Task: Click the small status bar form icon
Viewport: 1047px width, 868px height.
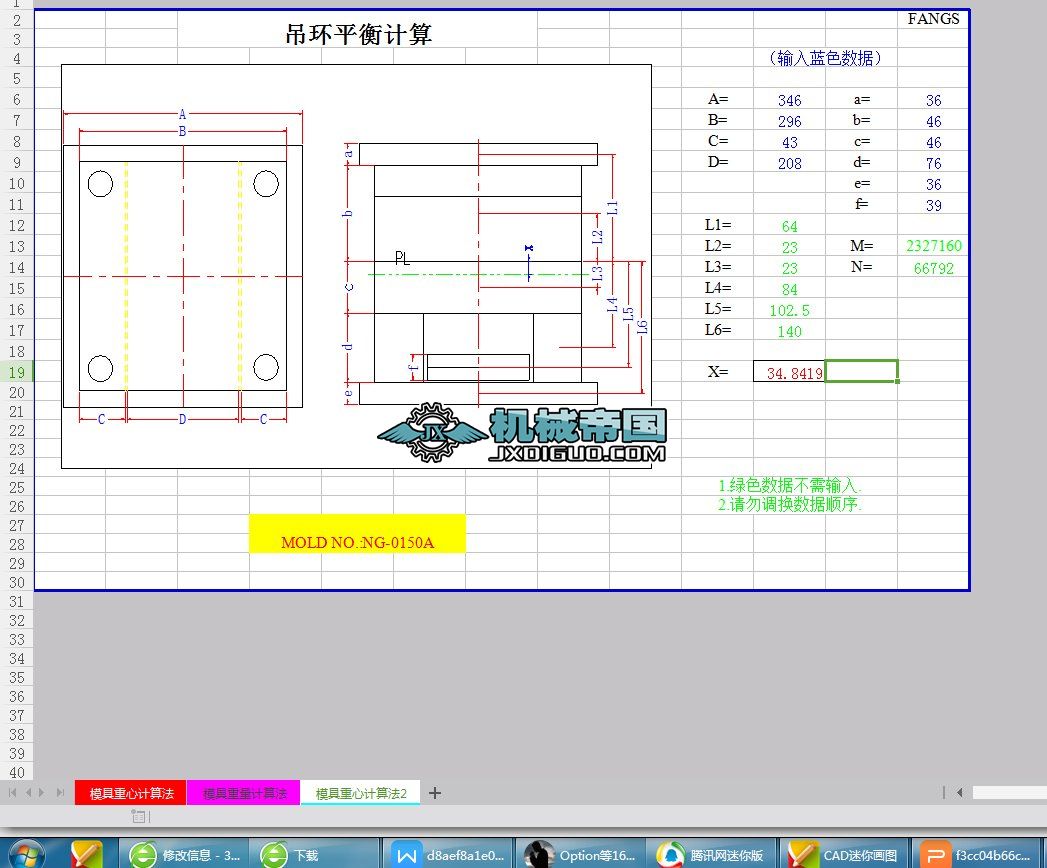Action: click(140, 816)
